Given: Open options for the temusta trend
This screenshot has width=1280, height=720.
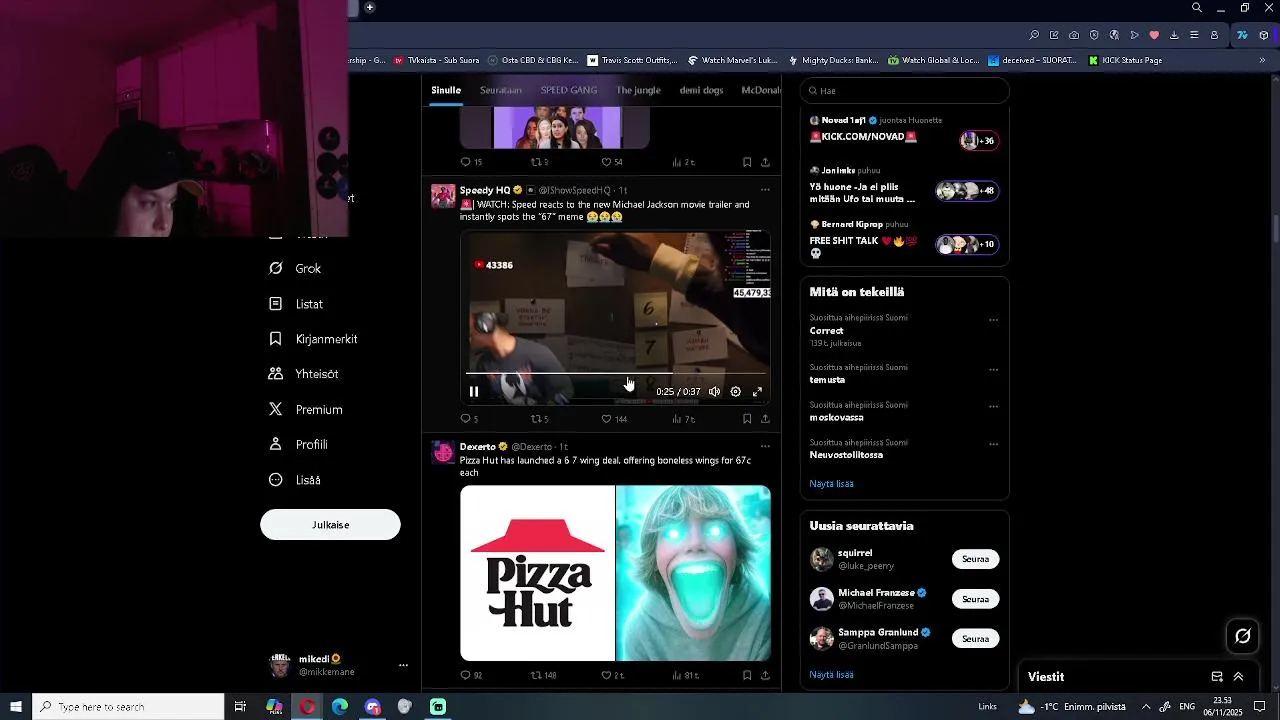Looking at the screenshot, I should [x=993, y=370].
